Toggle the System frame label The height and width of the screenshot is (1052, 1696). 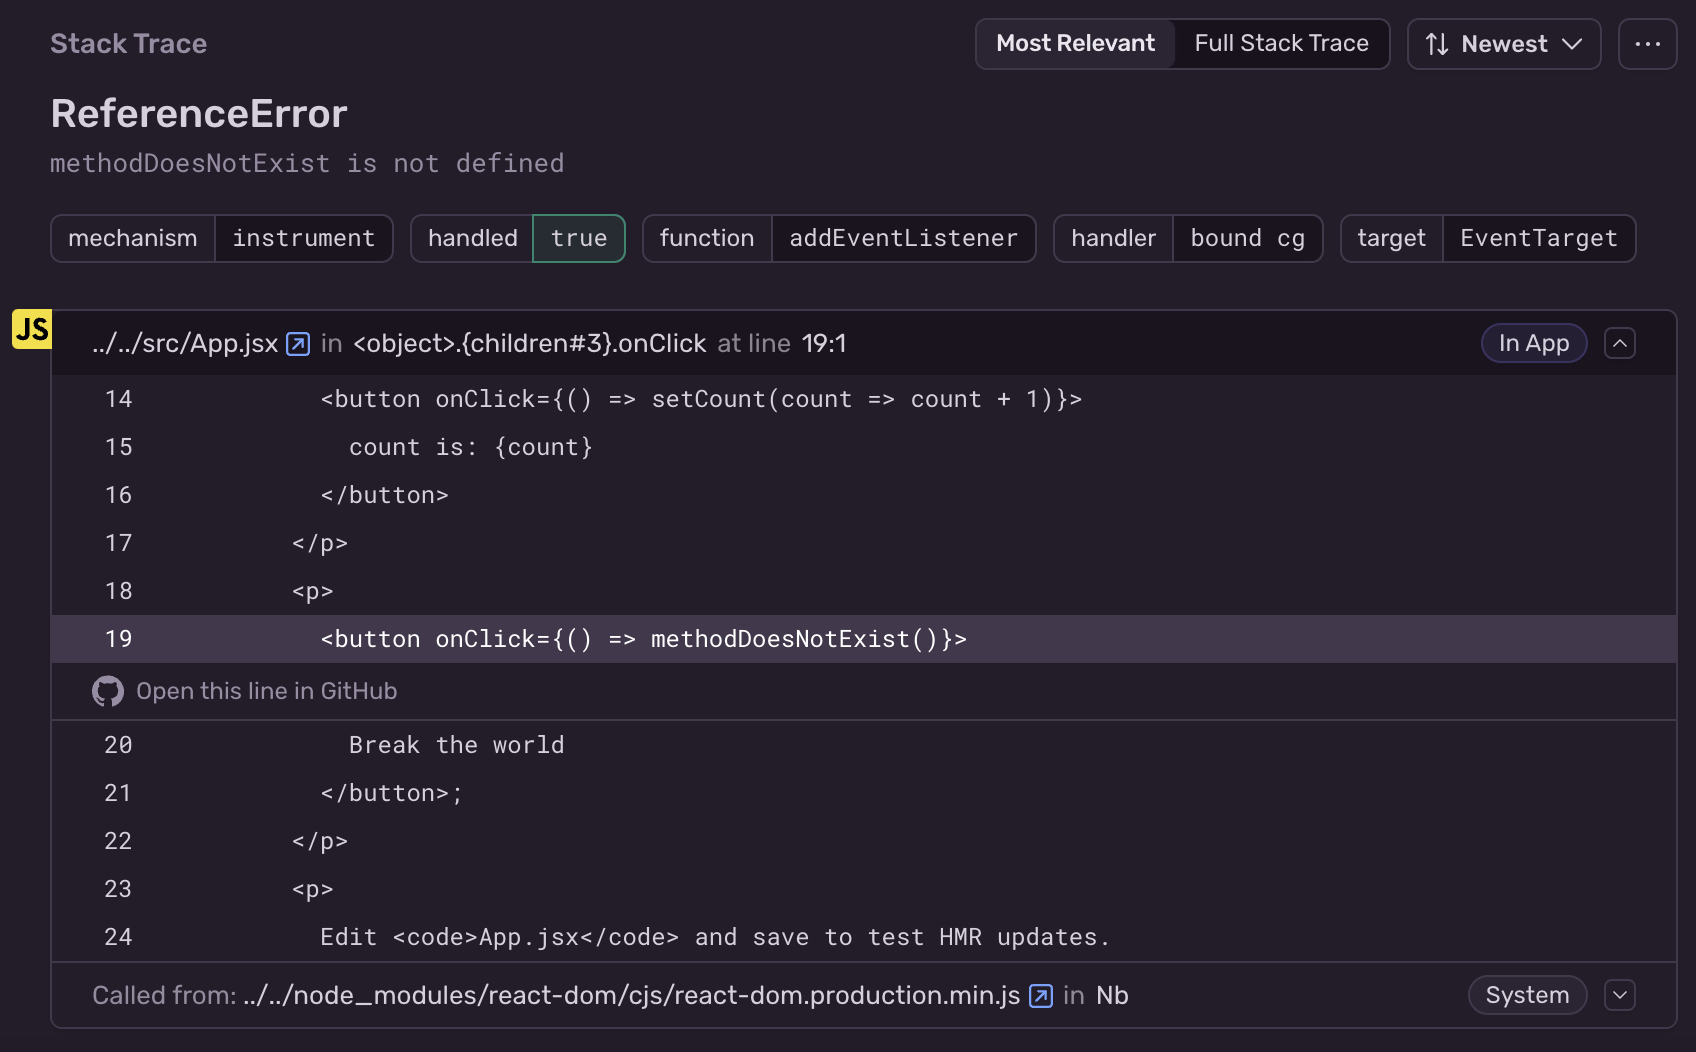coord(1527,995)
